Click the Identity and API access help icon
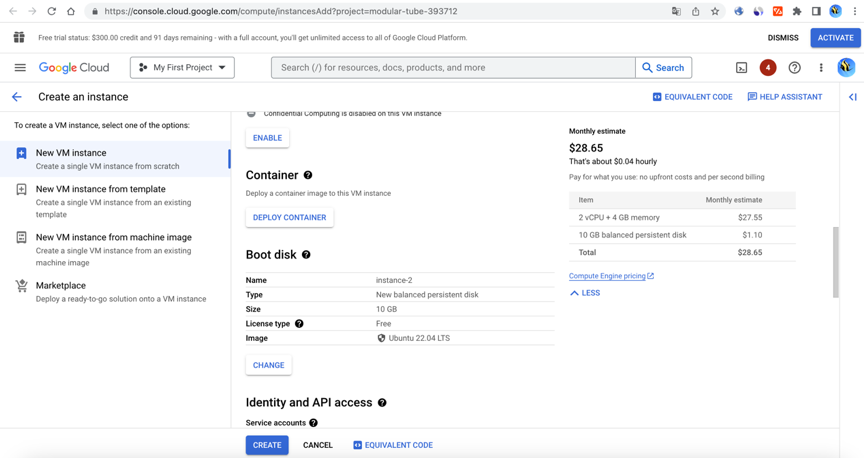This screenshot has height=458, width=864. (382, 403)
